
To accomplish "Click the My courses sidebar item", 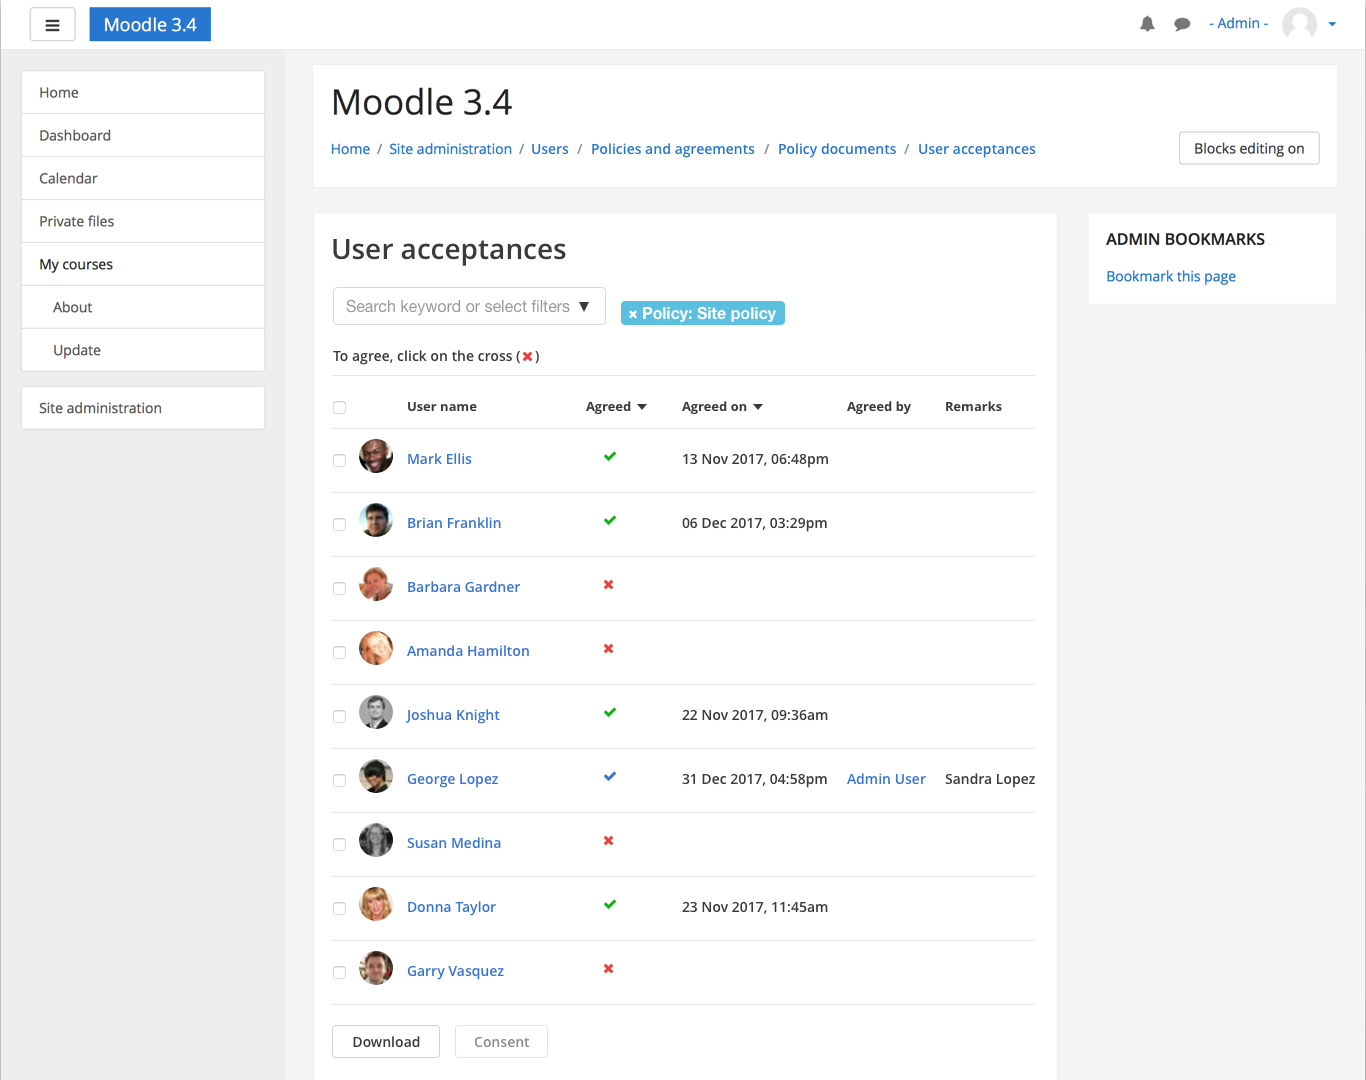I will point(143,264).
